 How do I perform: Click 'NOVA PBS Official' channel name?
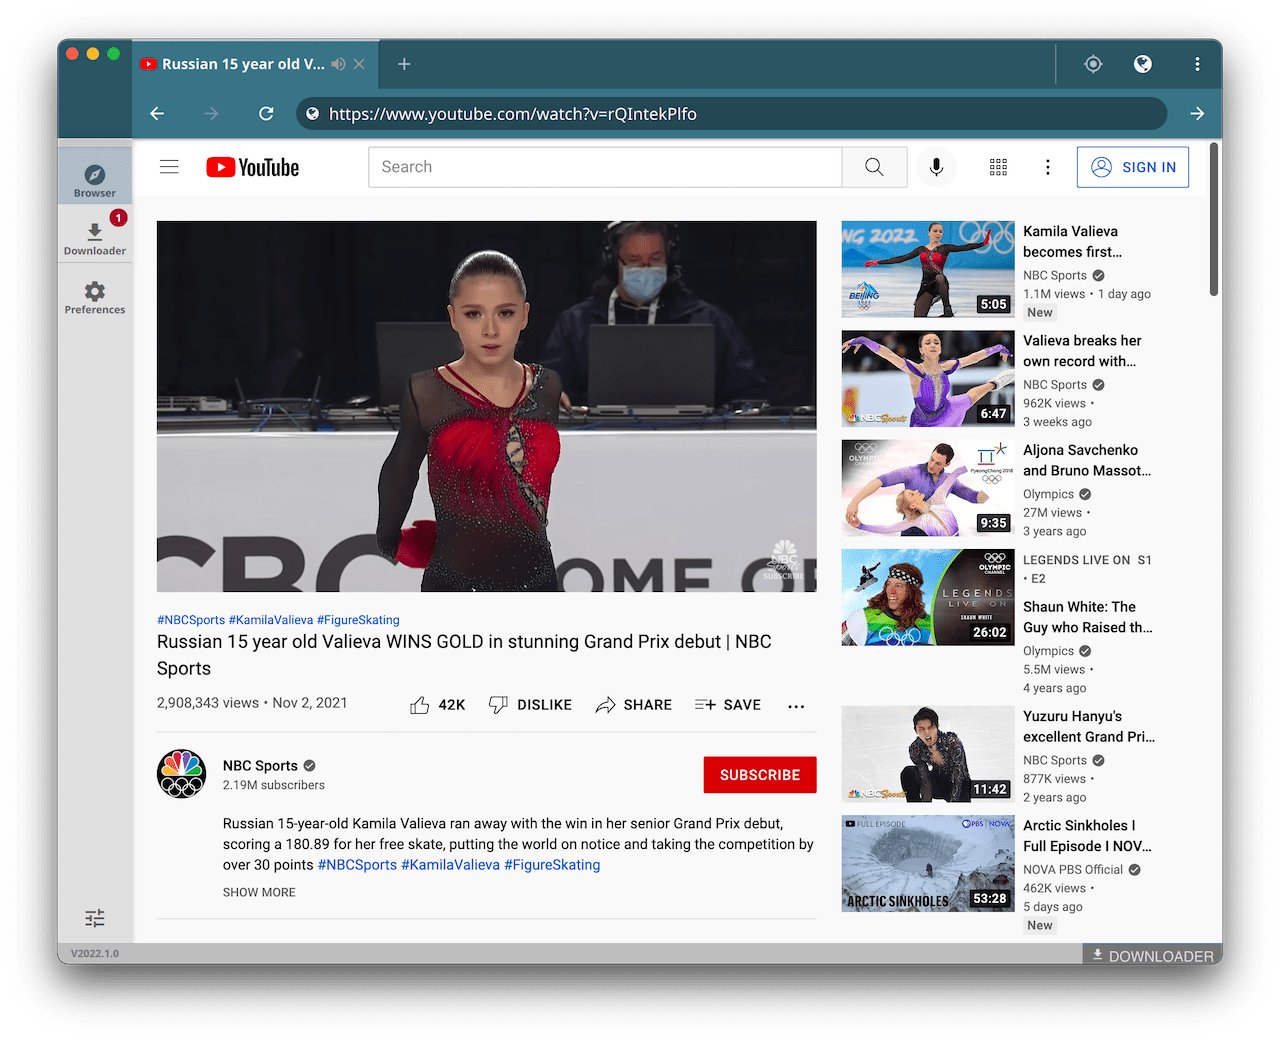tap(1073, 870)
